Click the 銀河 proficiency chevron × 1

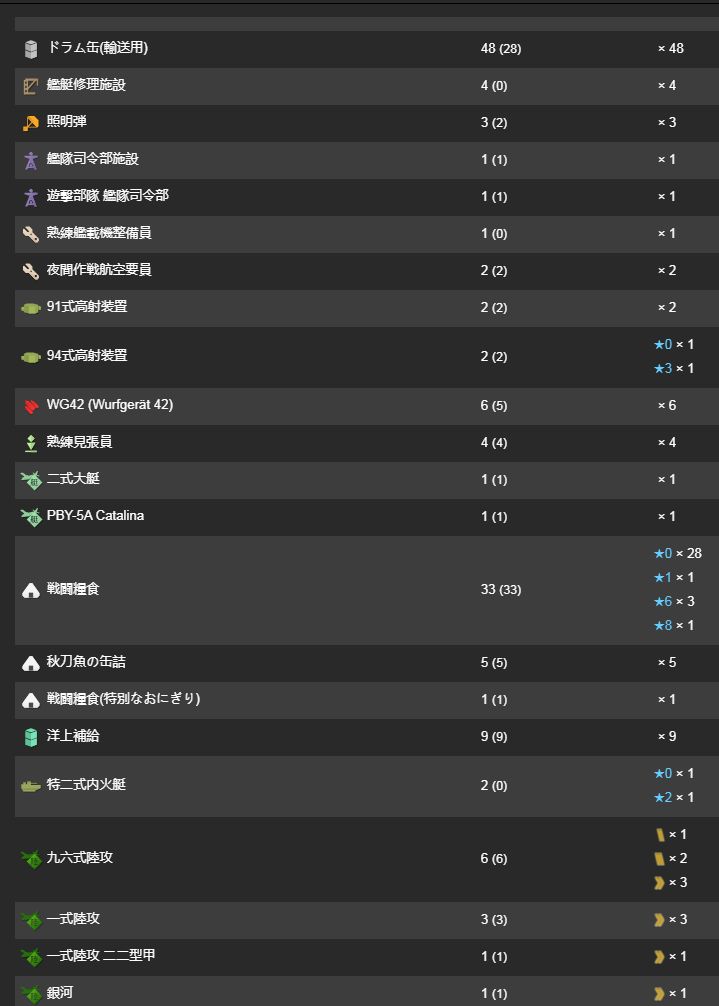670,994
